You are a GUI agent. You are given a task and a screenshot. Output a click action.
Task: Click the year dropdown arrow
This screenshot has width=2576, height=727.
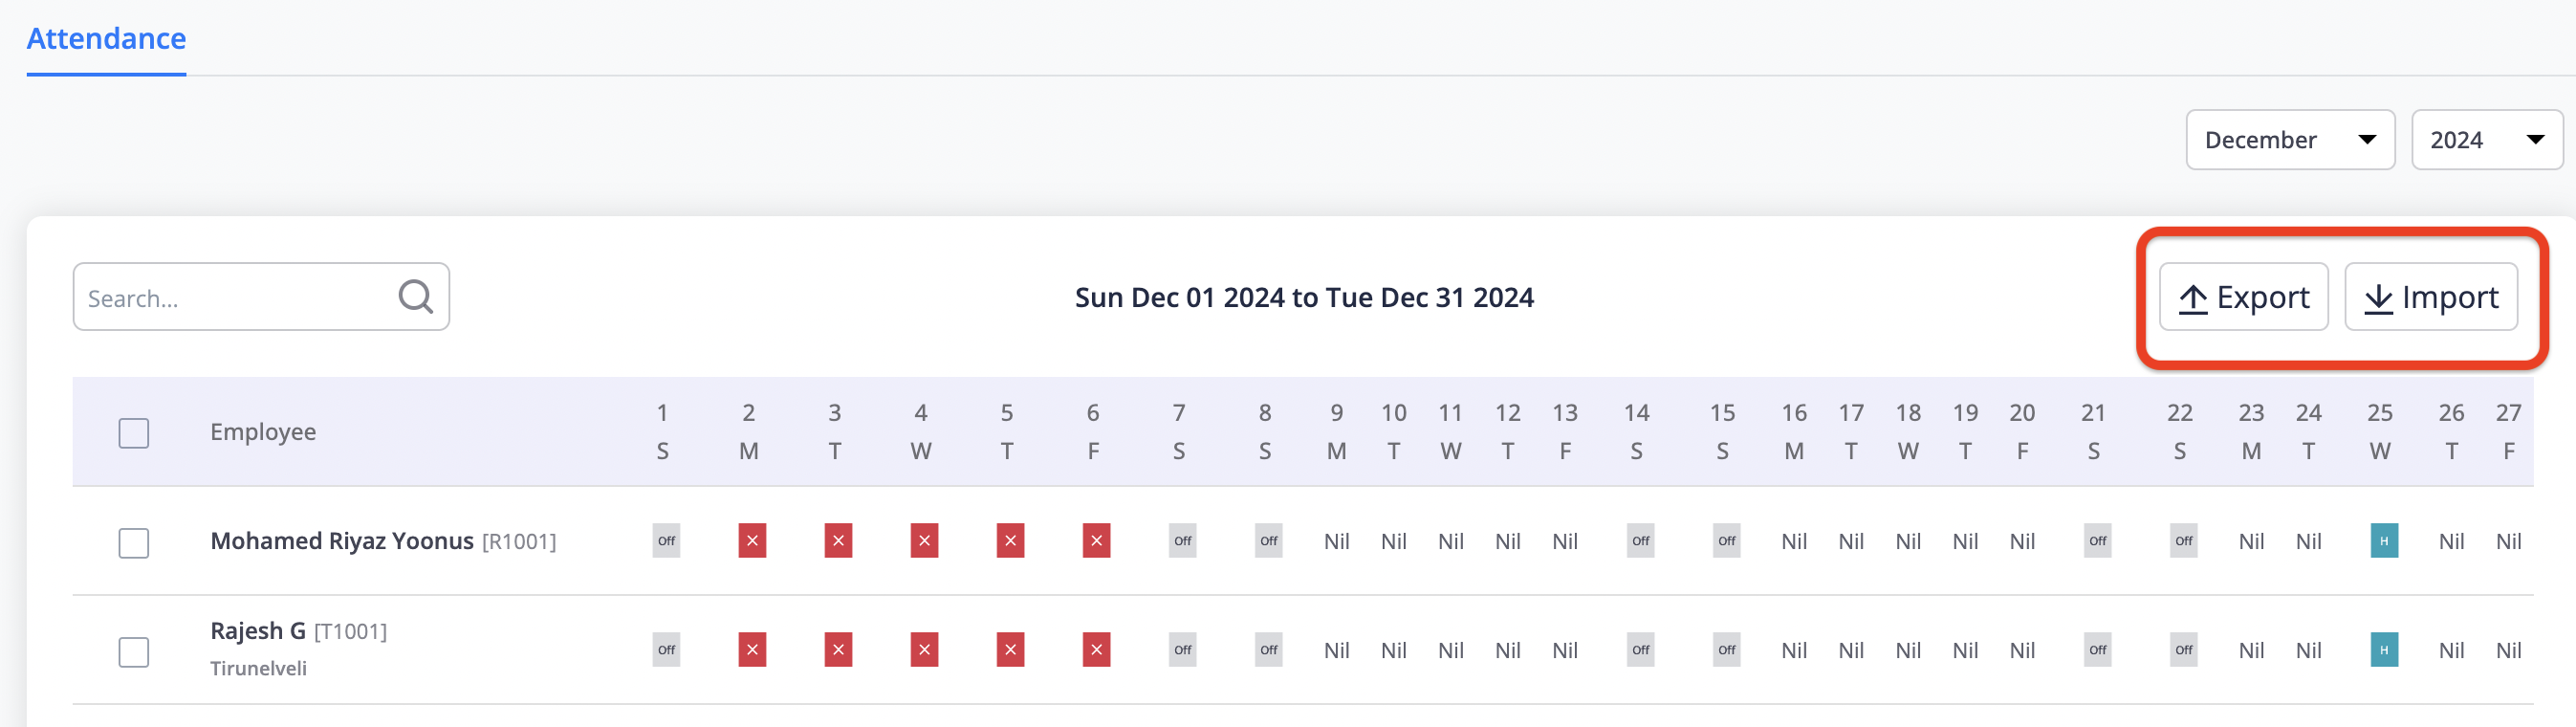click(2535, 140)
